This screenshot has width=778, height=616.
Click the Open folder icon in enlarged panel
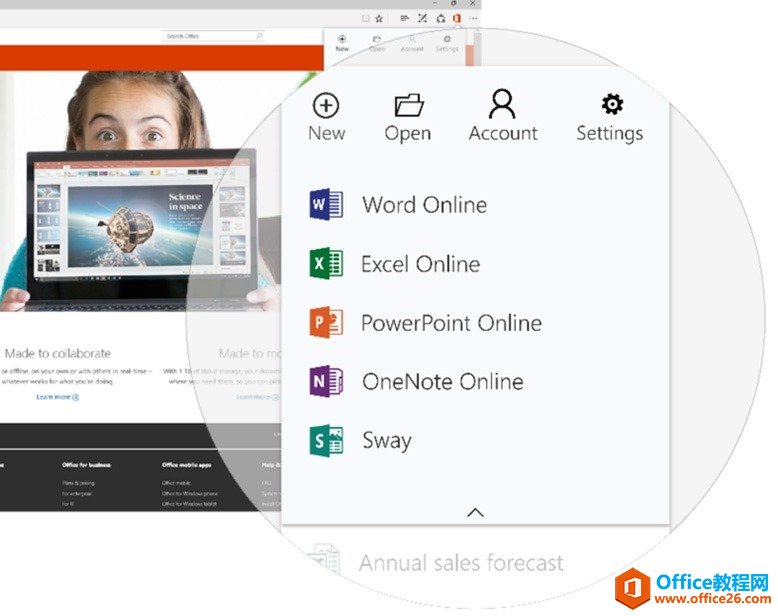(409, 105)
